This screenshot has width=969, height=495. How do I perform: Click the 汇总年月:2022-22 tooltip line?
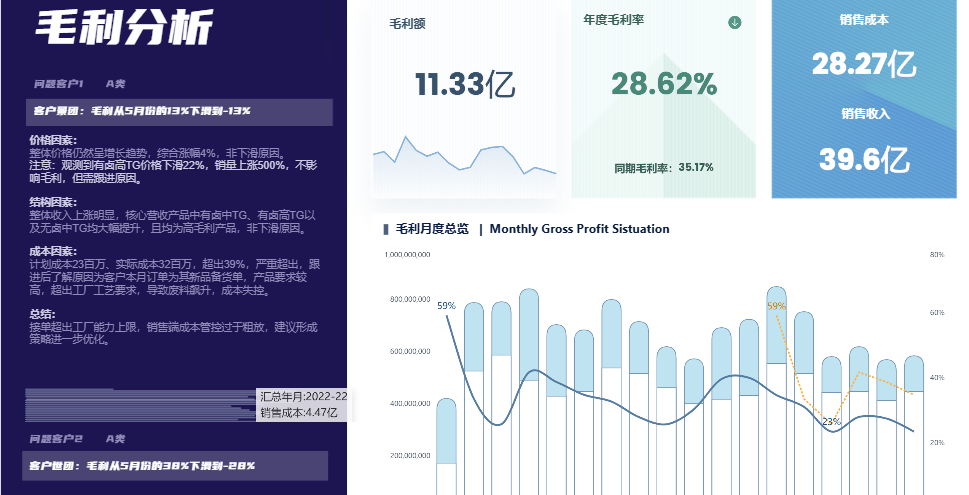point(303,397)
